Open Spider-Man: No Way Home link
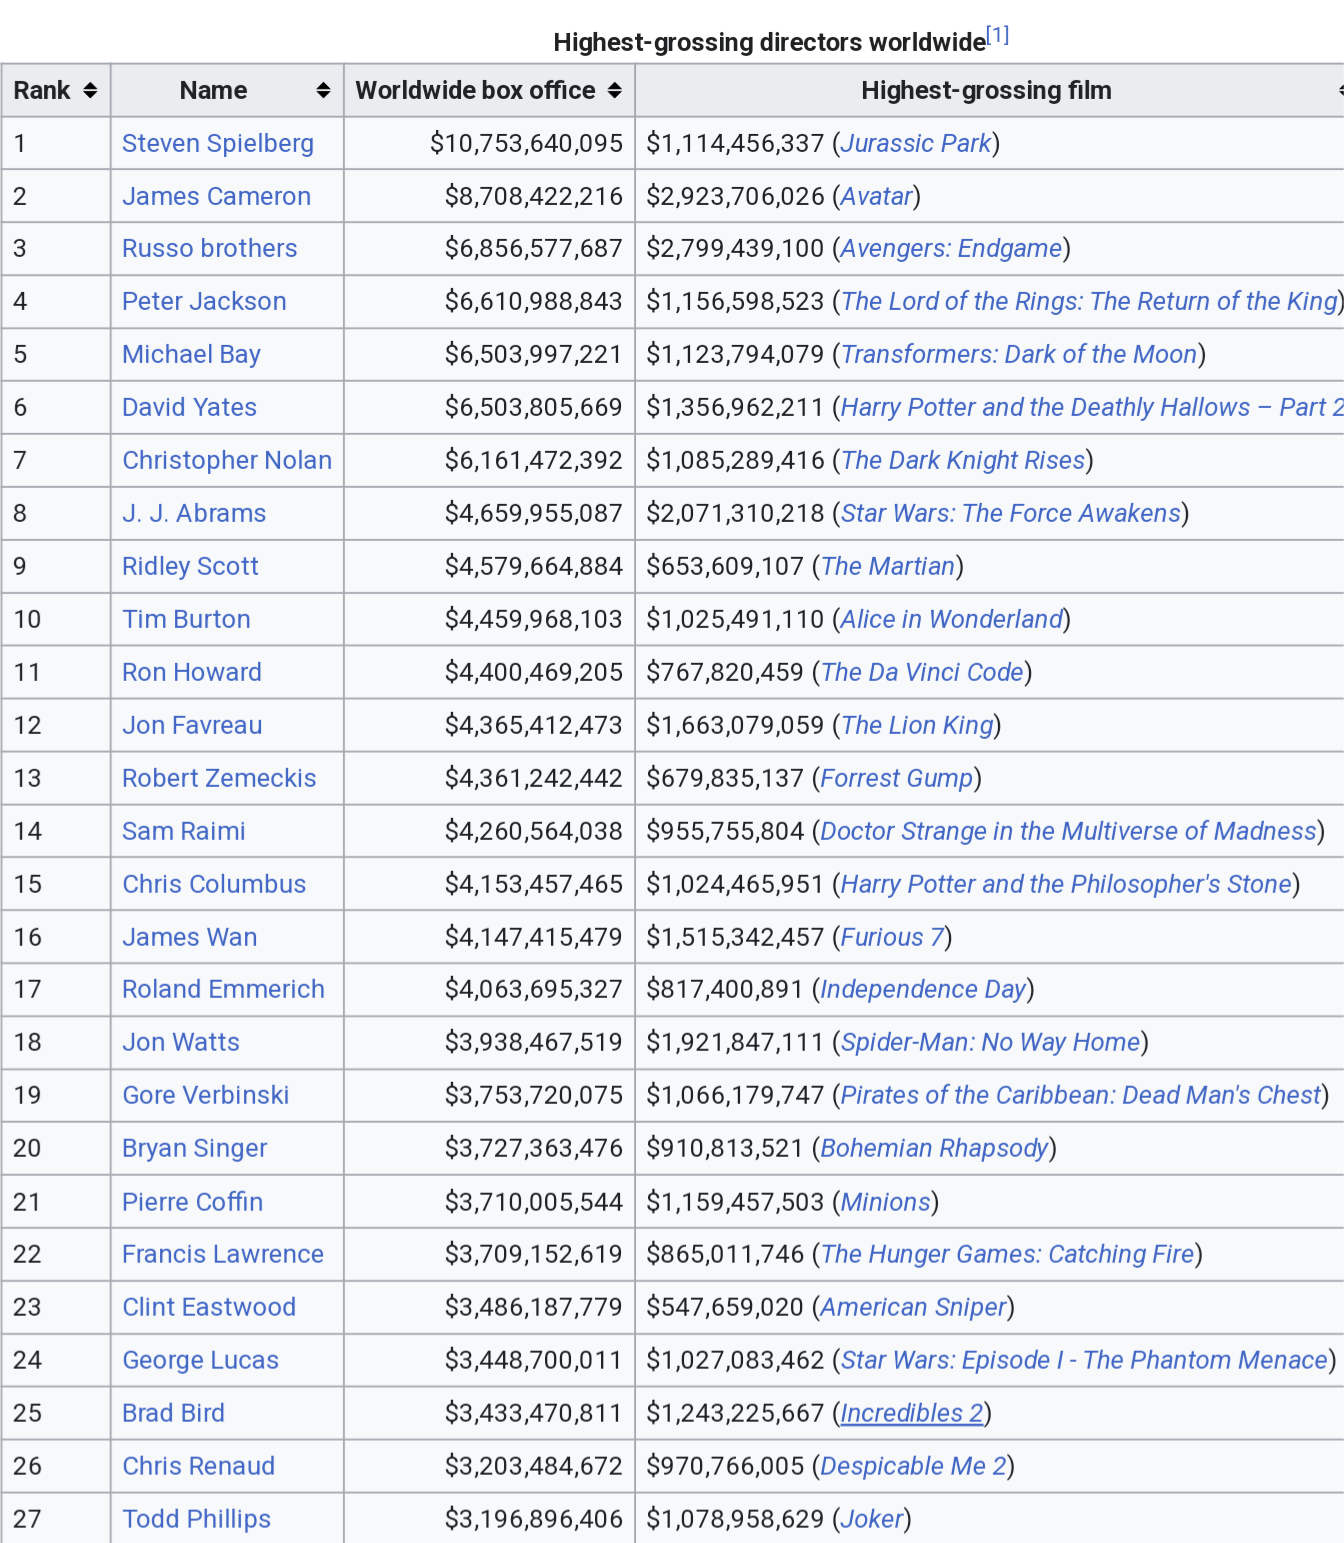 pyautogui.click(x=990, y=1043)
